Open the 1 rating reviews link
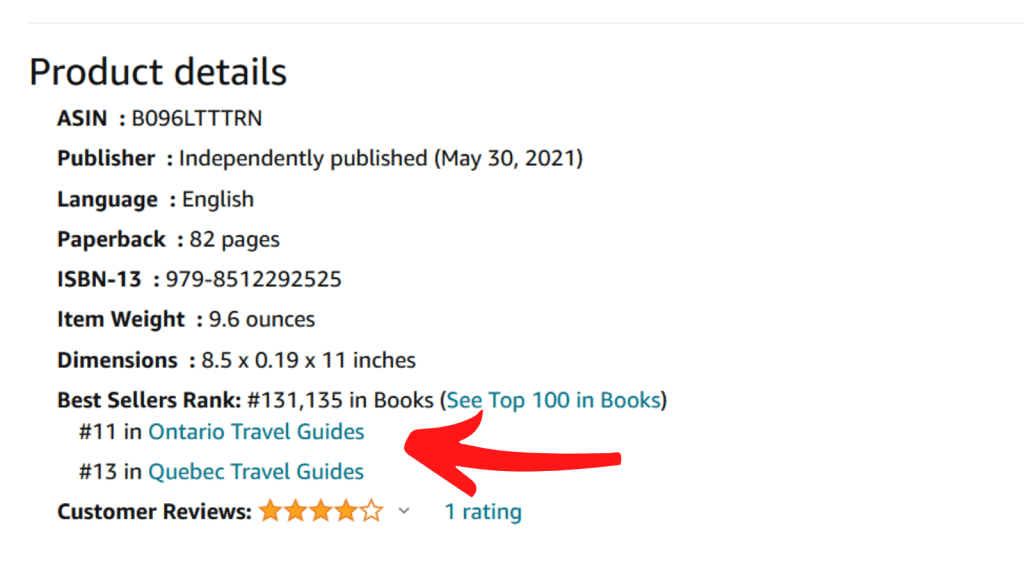The image size is (1024, 576). 483,512
